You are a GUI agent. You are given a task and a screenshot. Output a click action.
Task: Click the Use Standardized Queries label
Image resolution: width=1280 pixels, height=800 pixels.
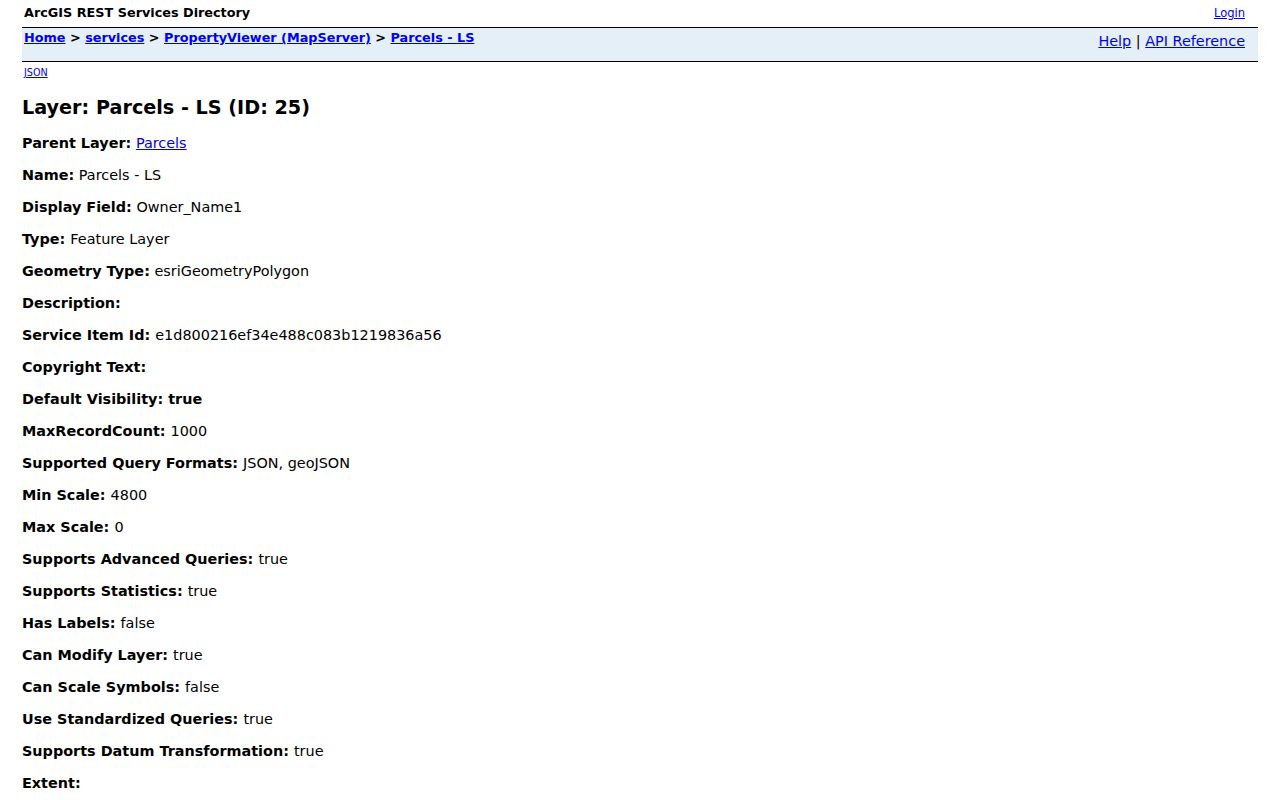tap(130, 719)
